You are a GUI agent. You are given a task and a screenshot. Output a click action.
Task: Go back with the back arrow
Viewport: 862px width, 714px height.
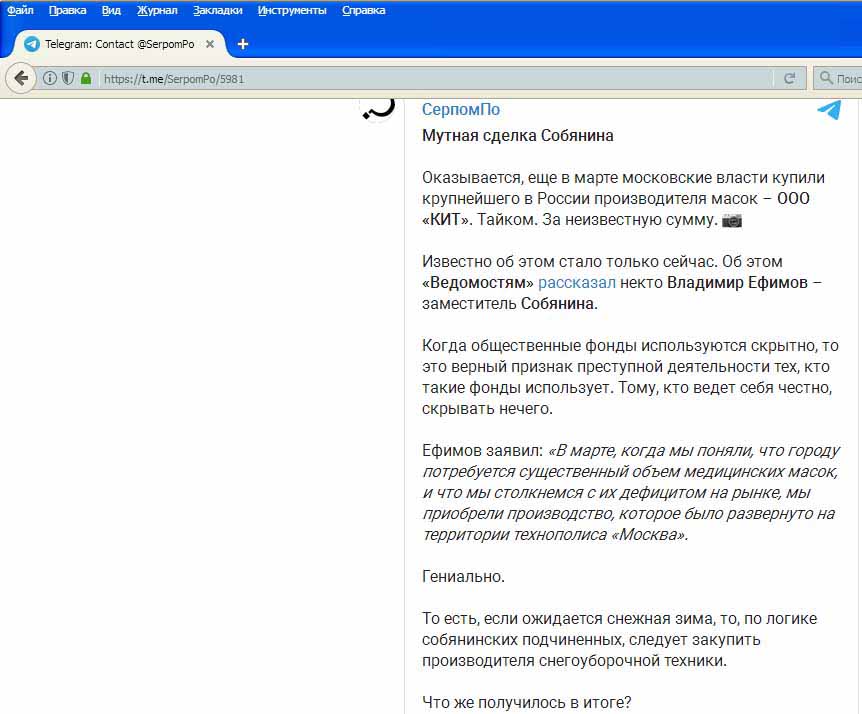(x=21, y=79)
